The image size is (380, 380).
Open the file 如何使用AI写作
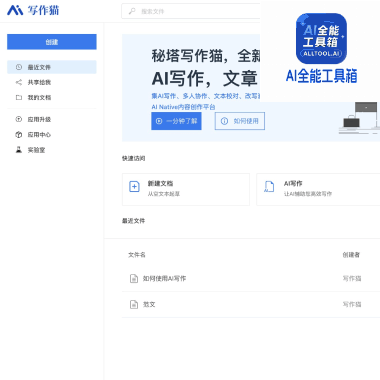pyautogui.click(x=164, y=278)
